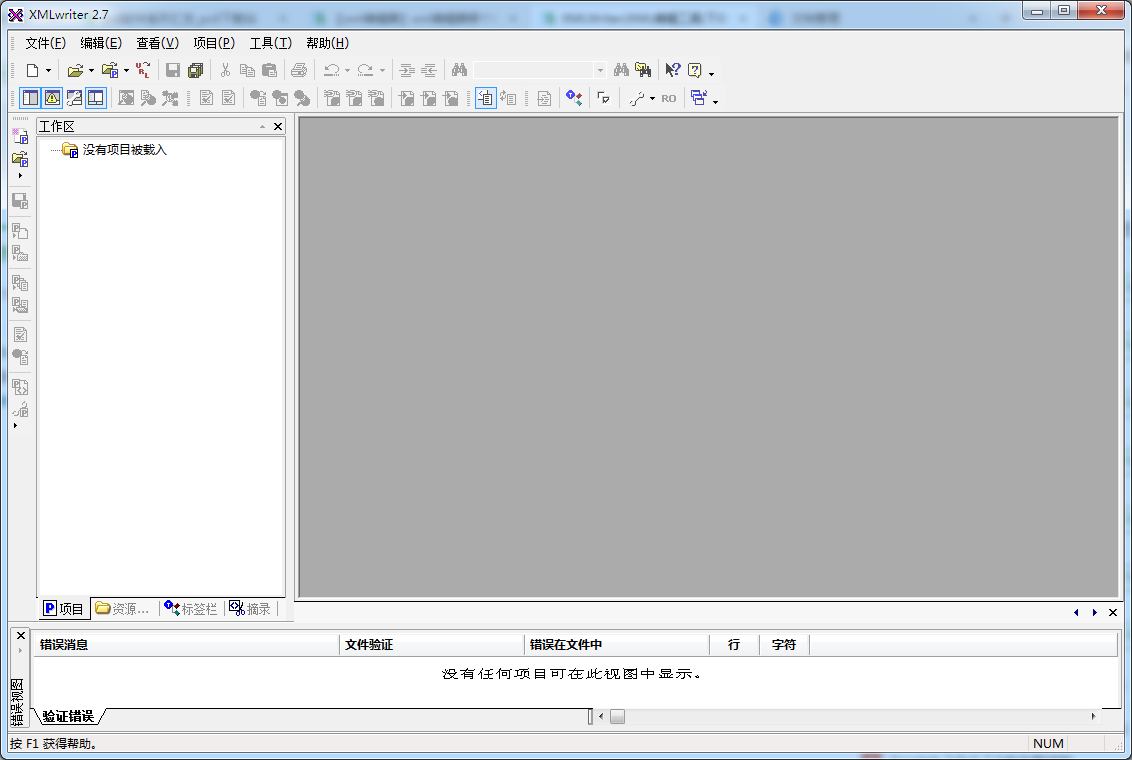Expand the redo history dropdown arrow
Screen dimensions: 1132x760
coord(383,71)
